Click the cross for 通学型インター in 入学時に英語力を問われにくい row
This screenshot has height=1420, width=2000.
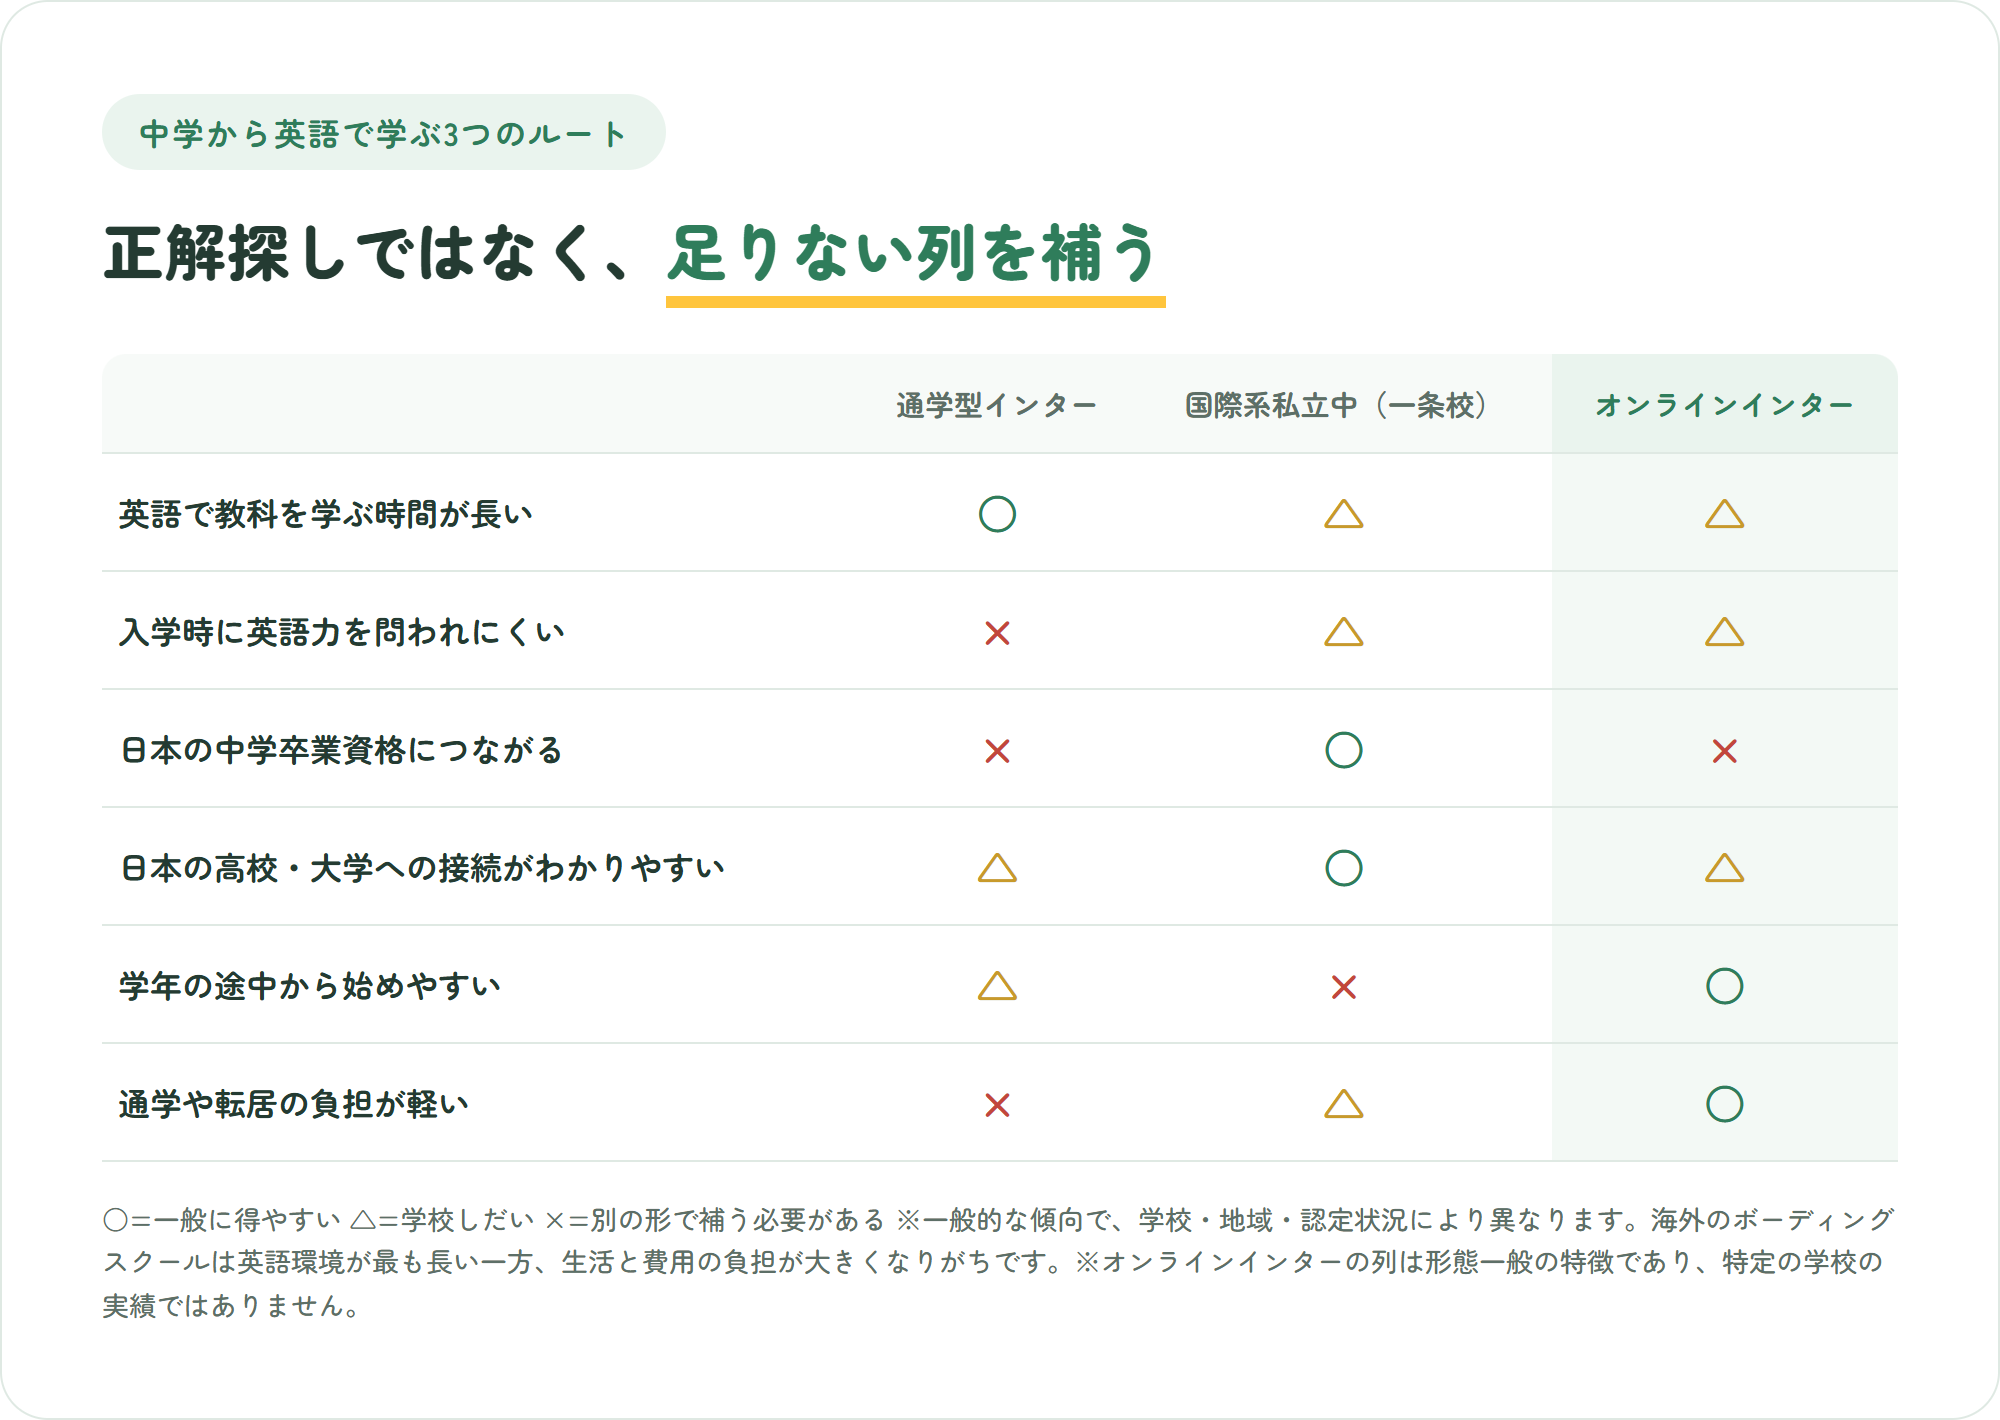pyautogui.click(x=997, y=633)
